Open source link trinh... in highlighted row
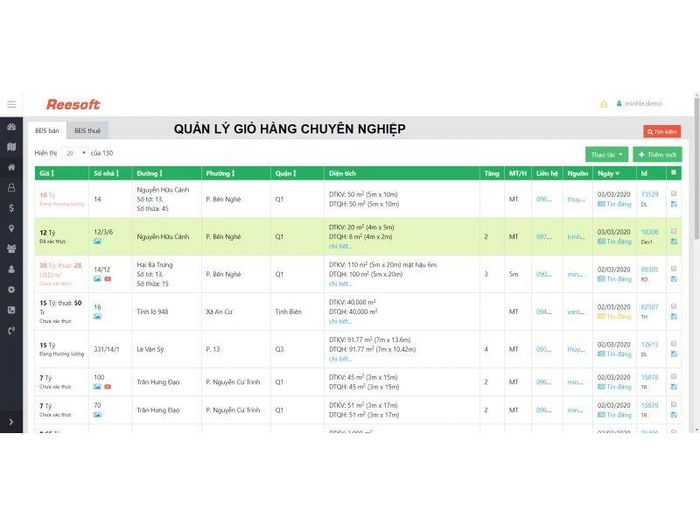Image resolution: width=700 pixels, height=525 pixels. click(x=576, y=237)
